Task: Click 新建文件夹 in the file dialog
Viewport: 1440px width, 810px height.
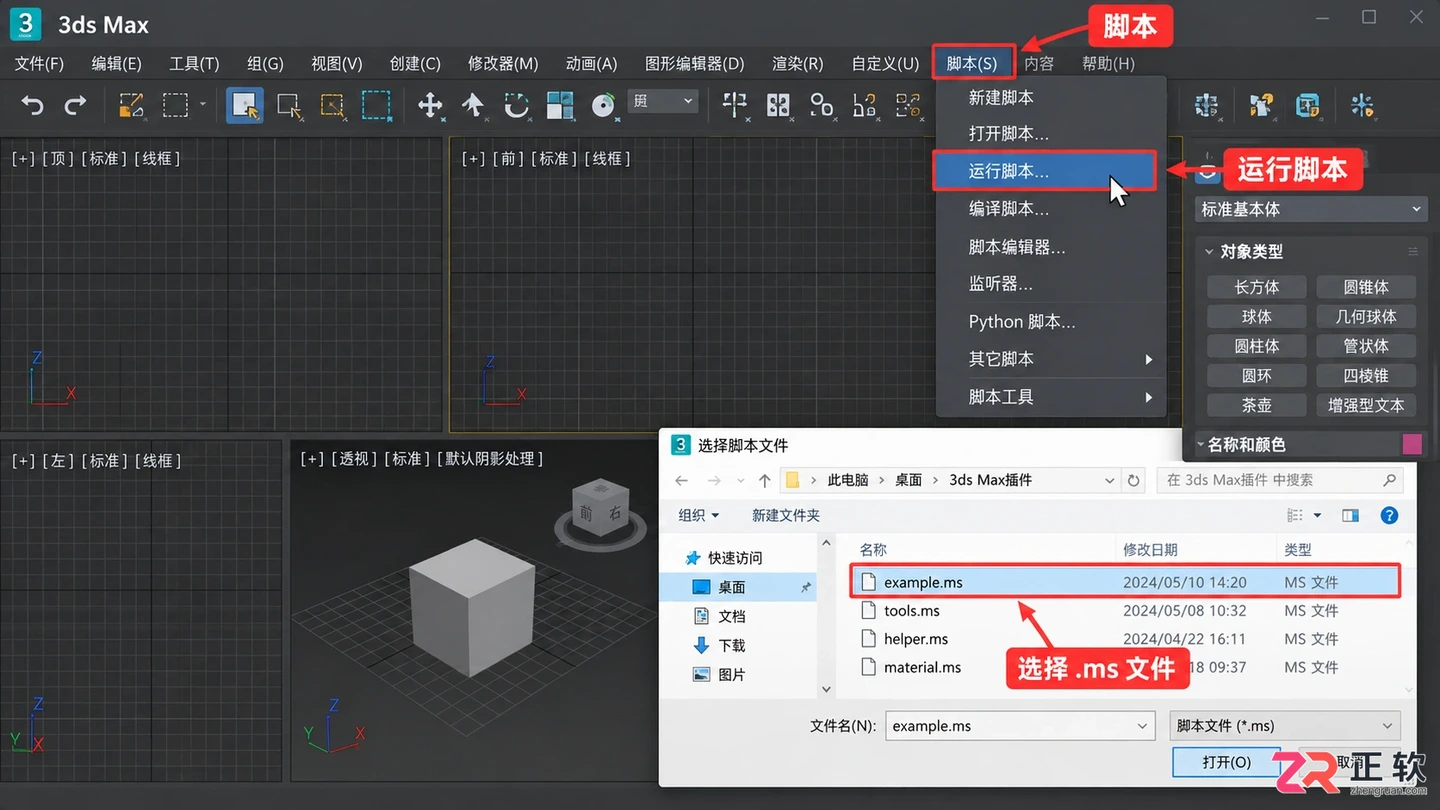Action: (786, 515)
